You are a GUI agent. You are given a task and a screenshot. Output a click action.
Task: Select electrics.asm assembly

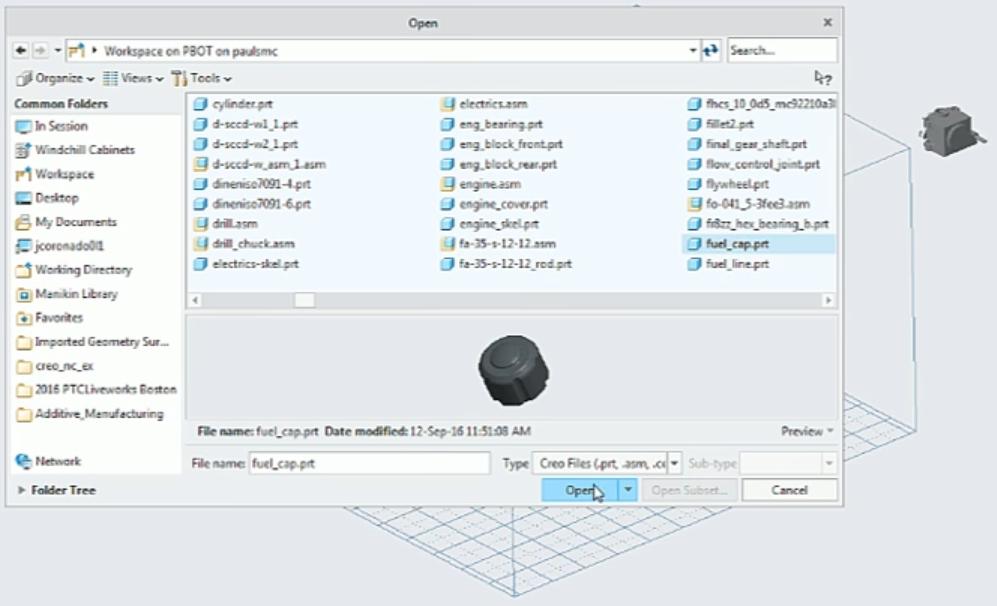(484, 104)
